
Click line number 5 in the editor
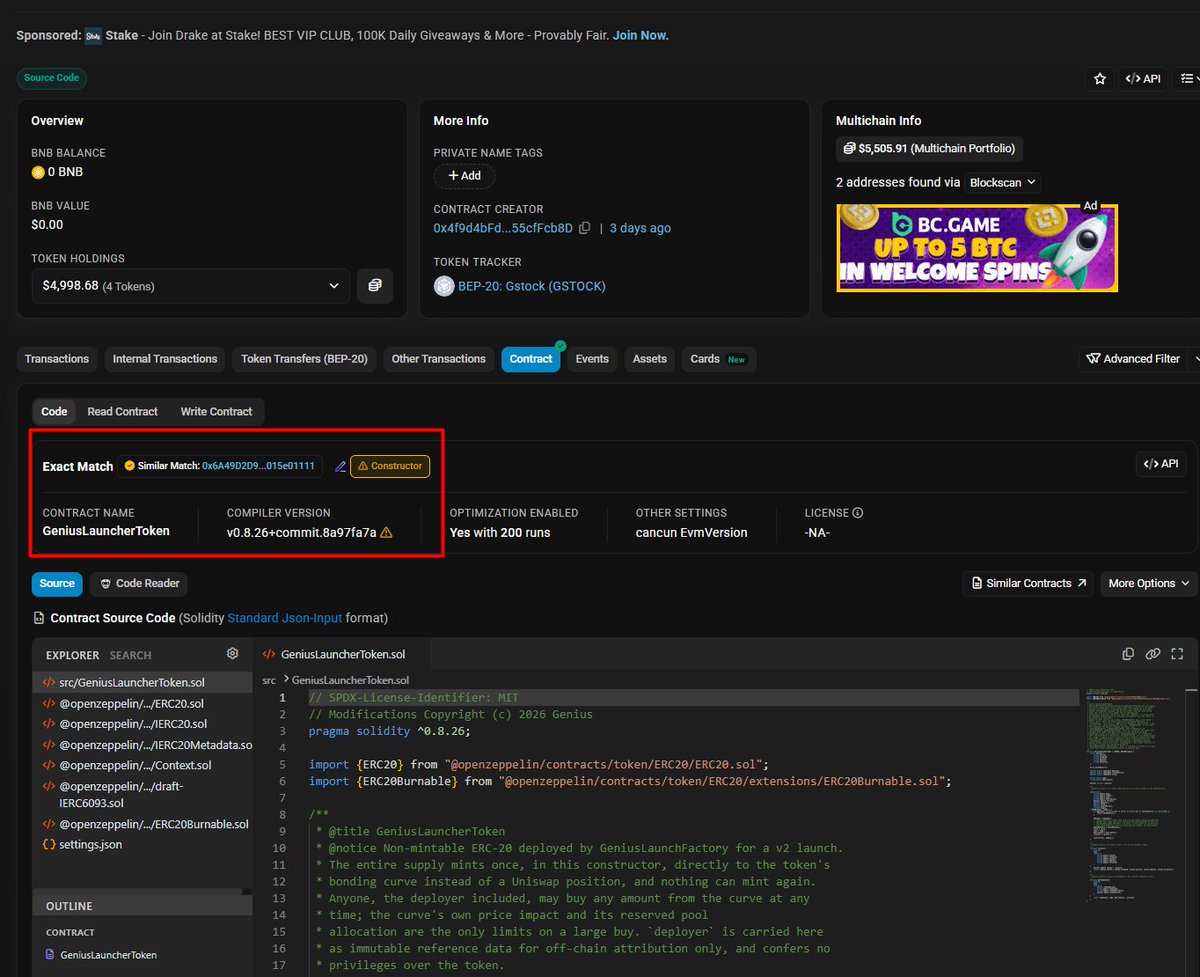coord(282,764)
